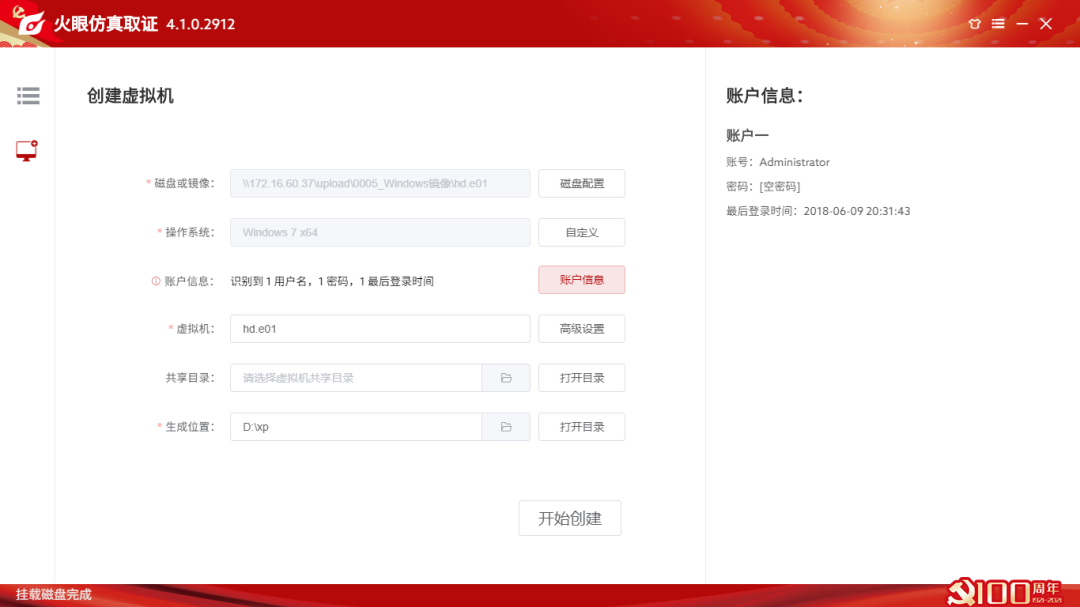Minimize the 火眼仿真取证 window
This screenshot has width=1080, height=607.
pyautogui.click(x=1022, y=24)
